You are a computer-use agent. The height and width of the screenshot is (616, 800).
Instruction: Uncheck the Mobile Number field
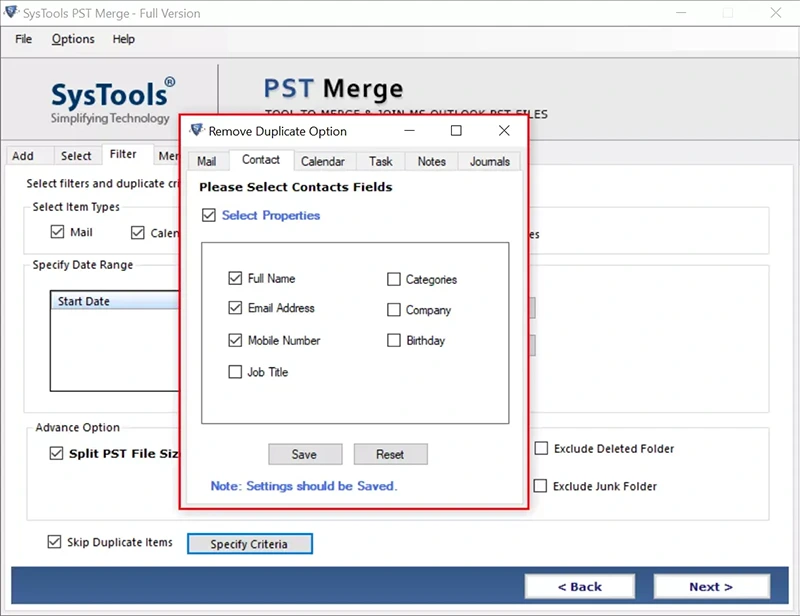pyautogui.click(x=235, y=340)
